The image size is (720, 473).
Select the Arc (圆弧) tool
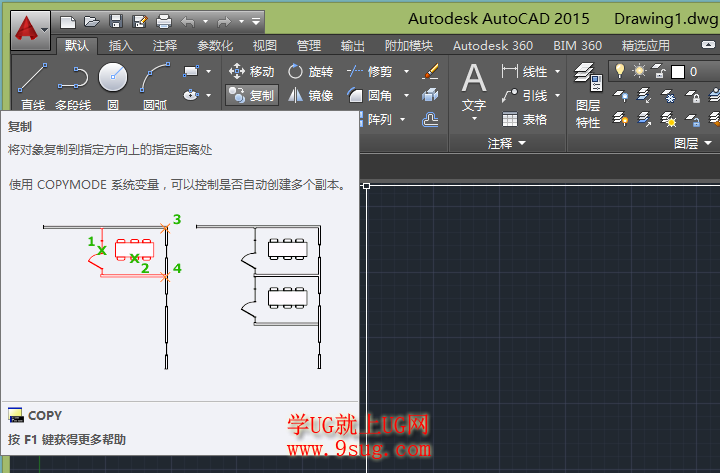[x=155, y=86]
